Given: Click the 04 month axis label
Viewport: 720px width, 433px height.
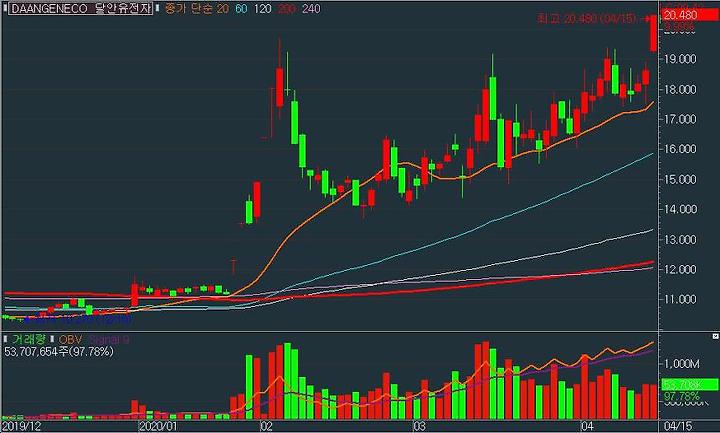Looking at the screenshot, I should (x=586, y=426).
